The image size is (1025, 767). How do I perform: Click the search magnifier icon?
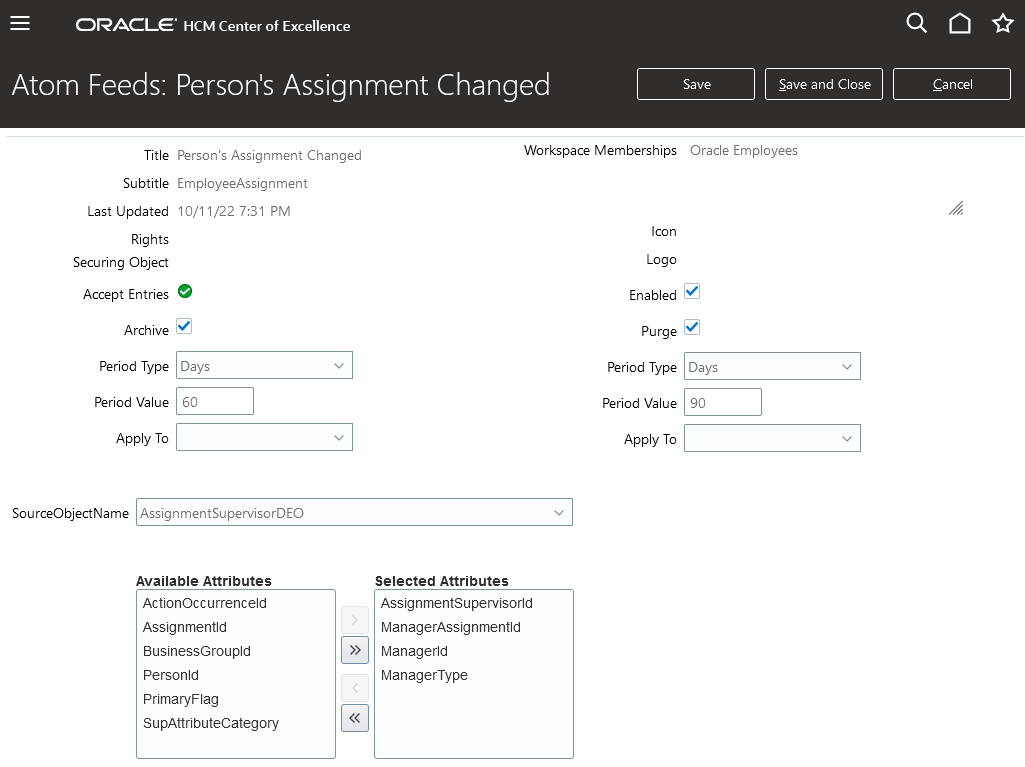point(916,23)
